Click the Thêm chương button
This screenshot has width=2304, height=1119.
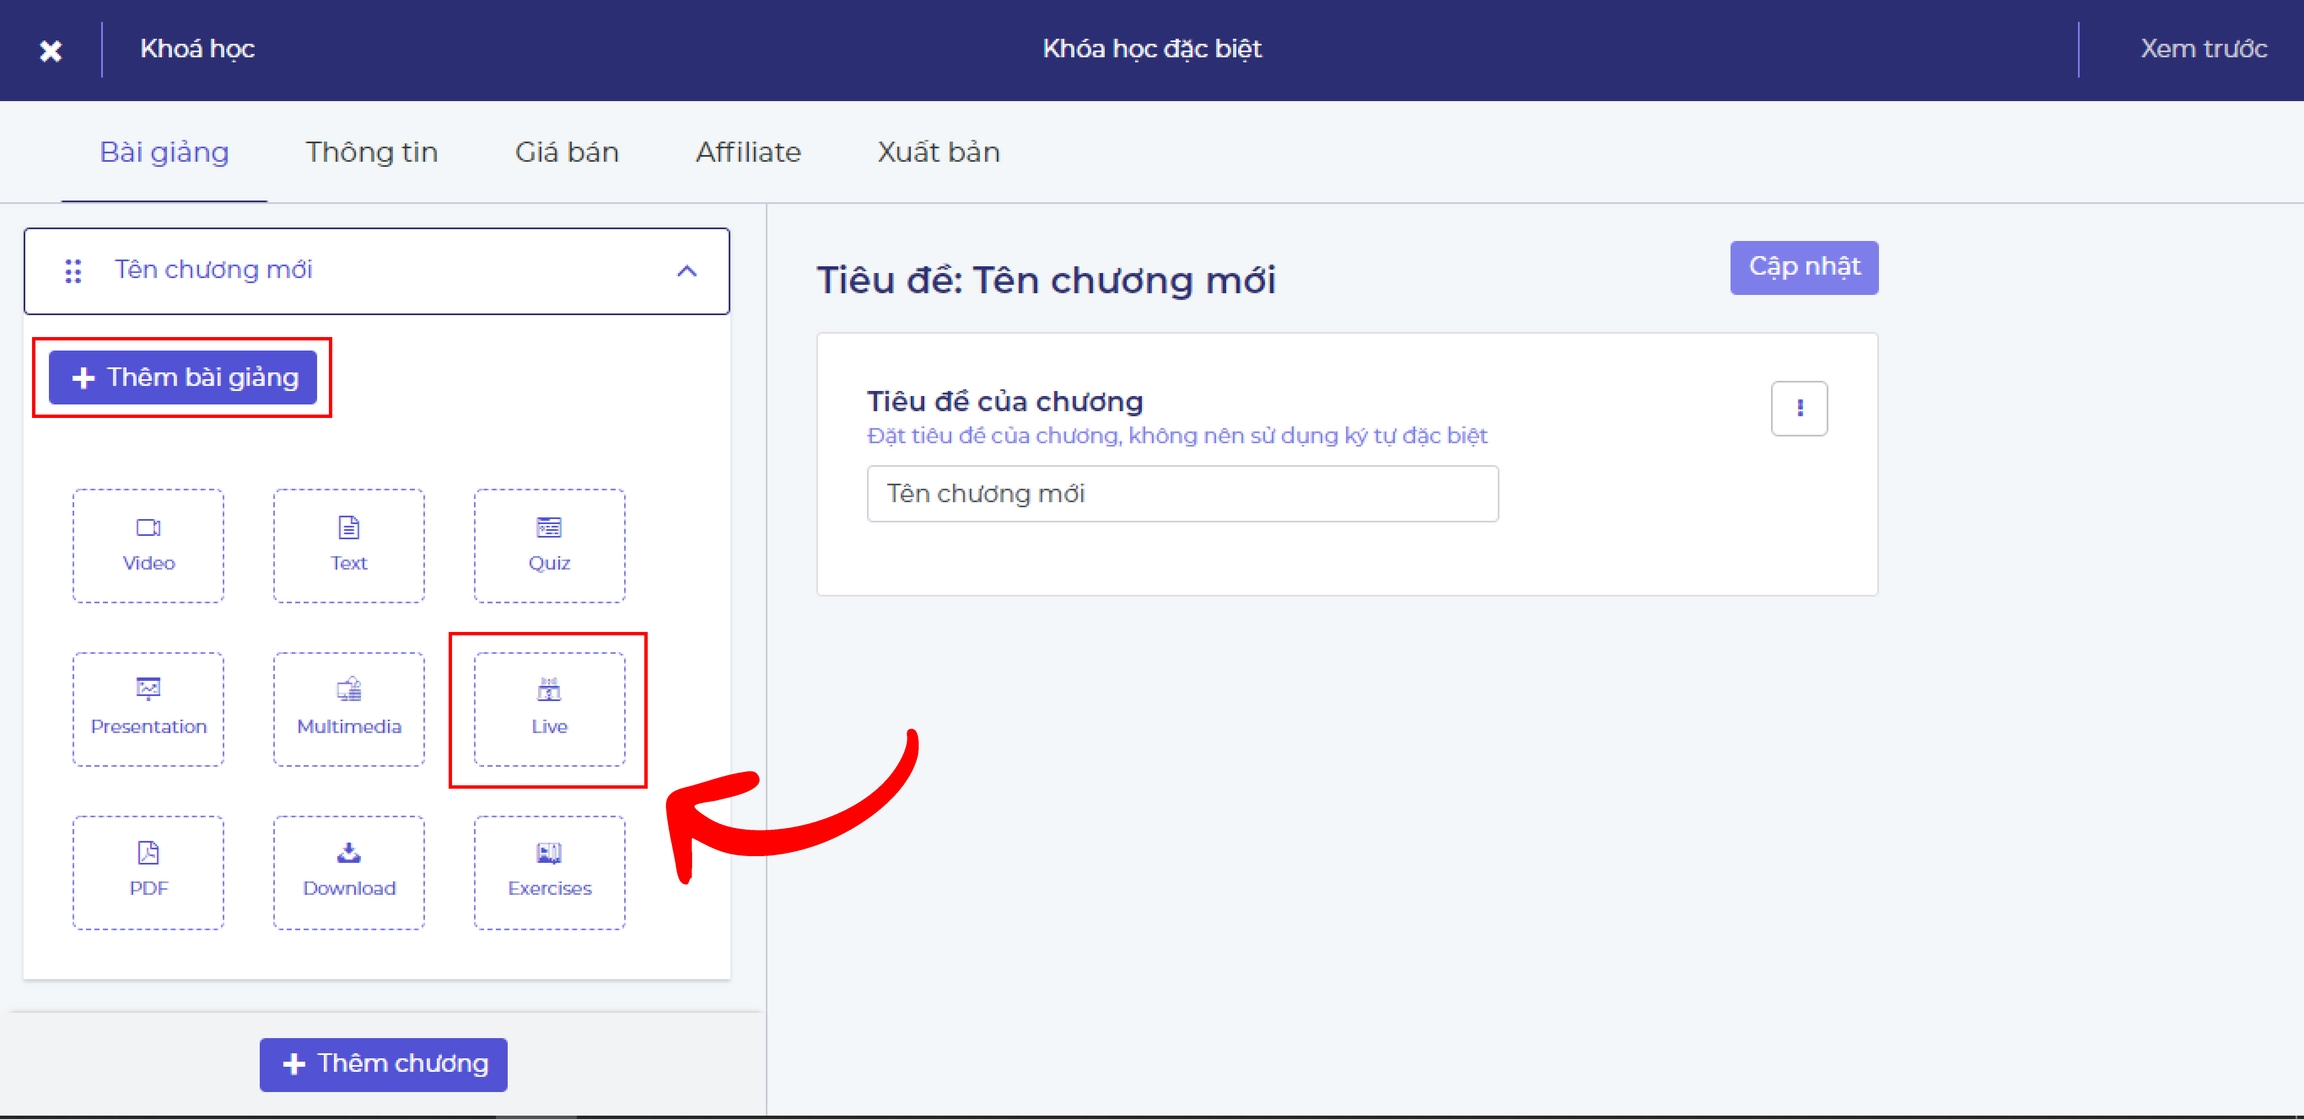click(x=383, y=1063)
